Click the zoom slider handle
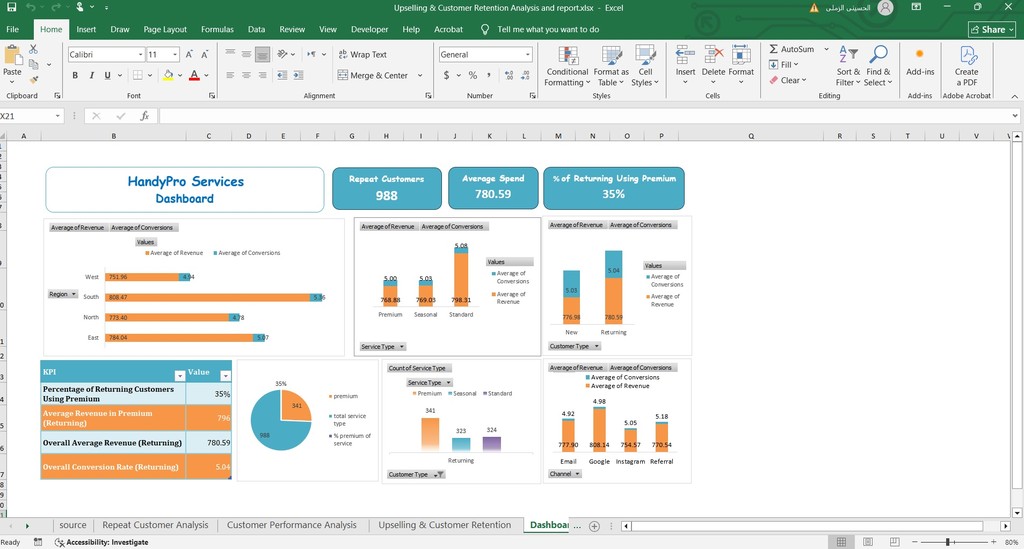The width and height of the screenshot is (1024, 549). coord(948,542)
